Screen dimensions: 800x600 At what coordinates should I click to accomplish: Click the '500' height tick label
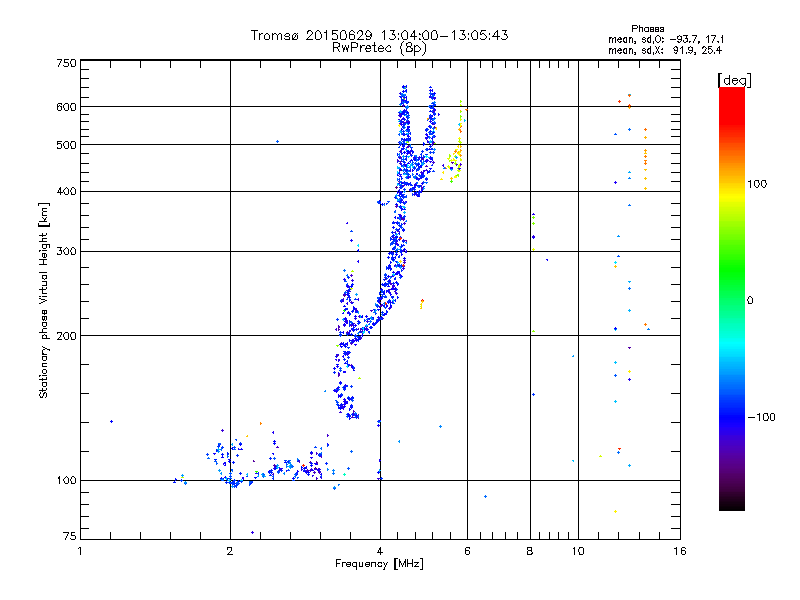(66, 145)
